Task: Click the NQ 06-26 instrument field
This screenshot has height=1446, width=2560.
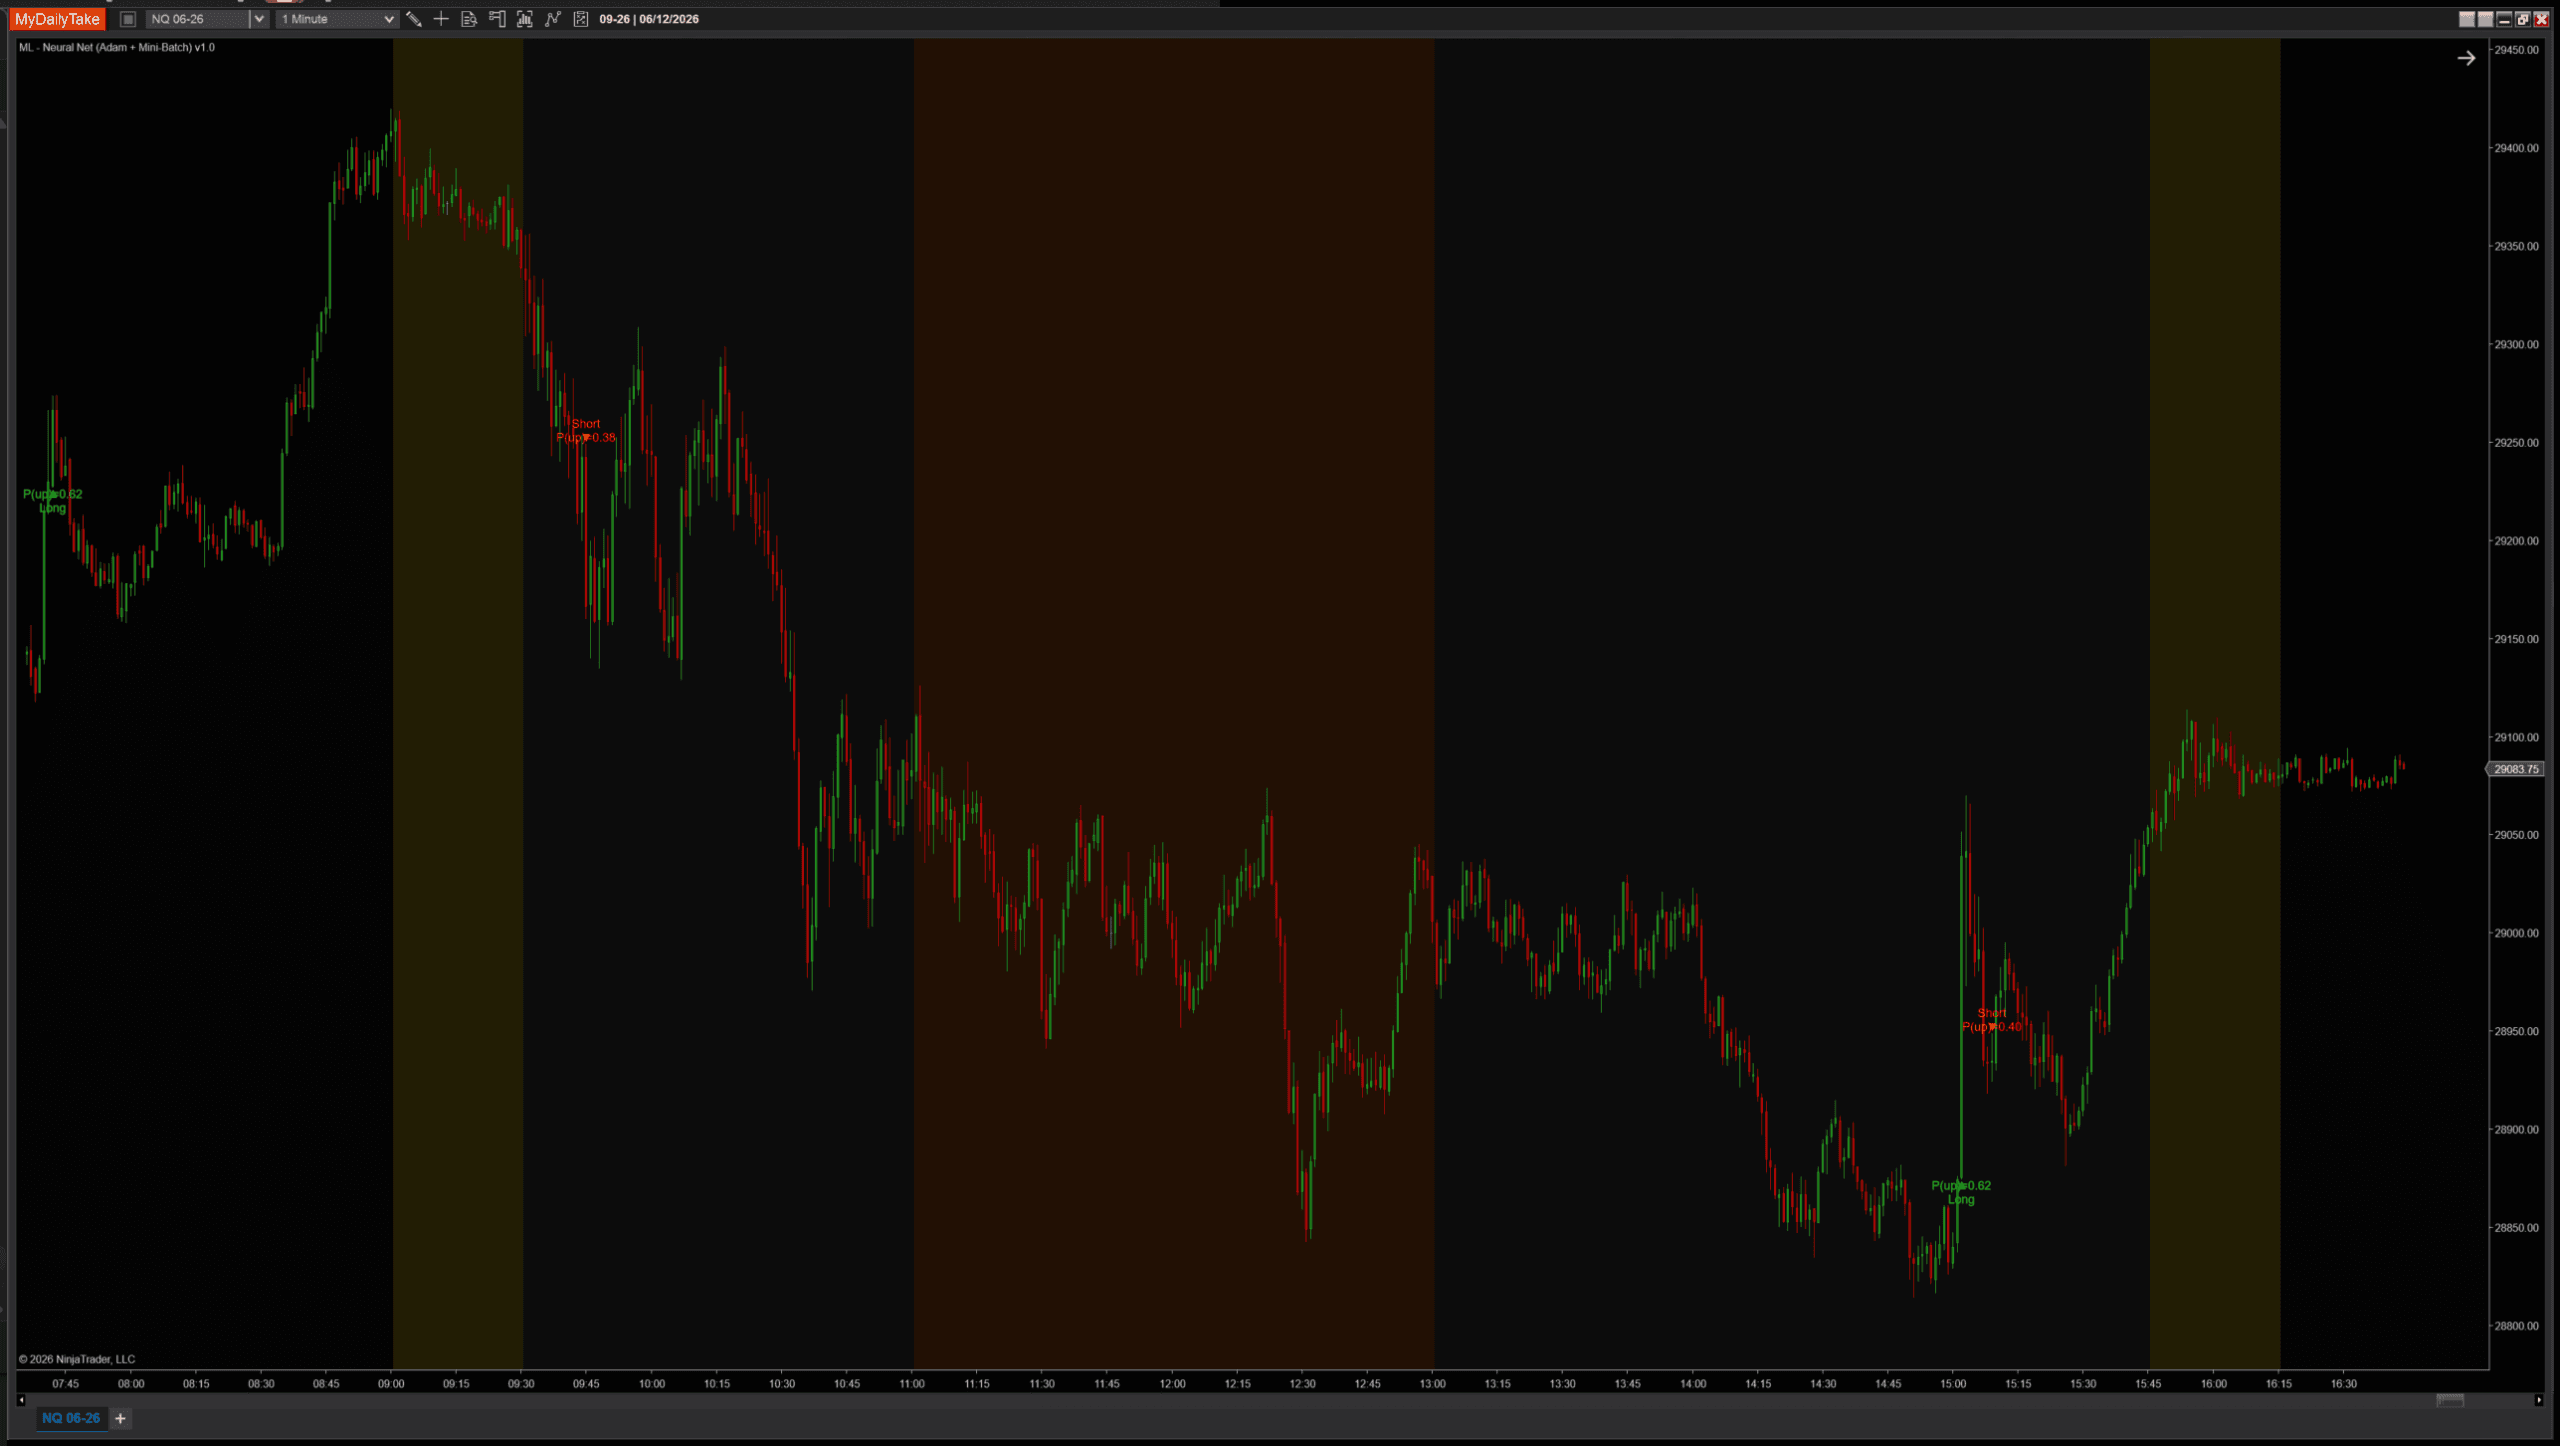Action: (198, 19)
